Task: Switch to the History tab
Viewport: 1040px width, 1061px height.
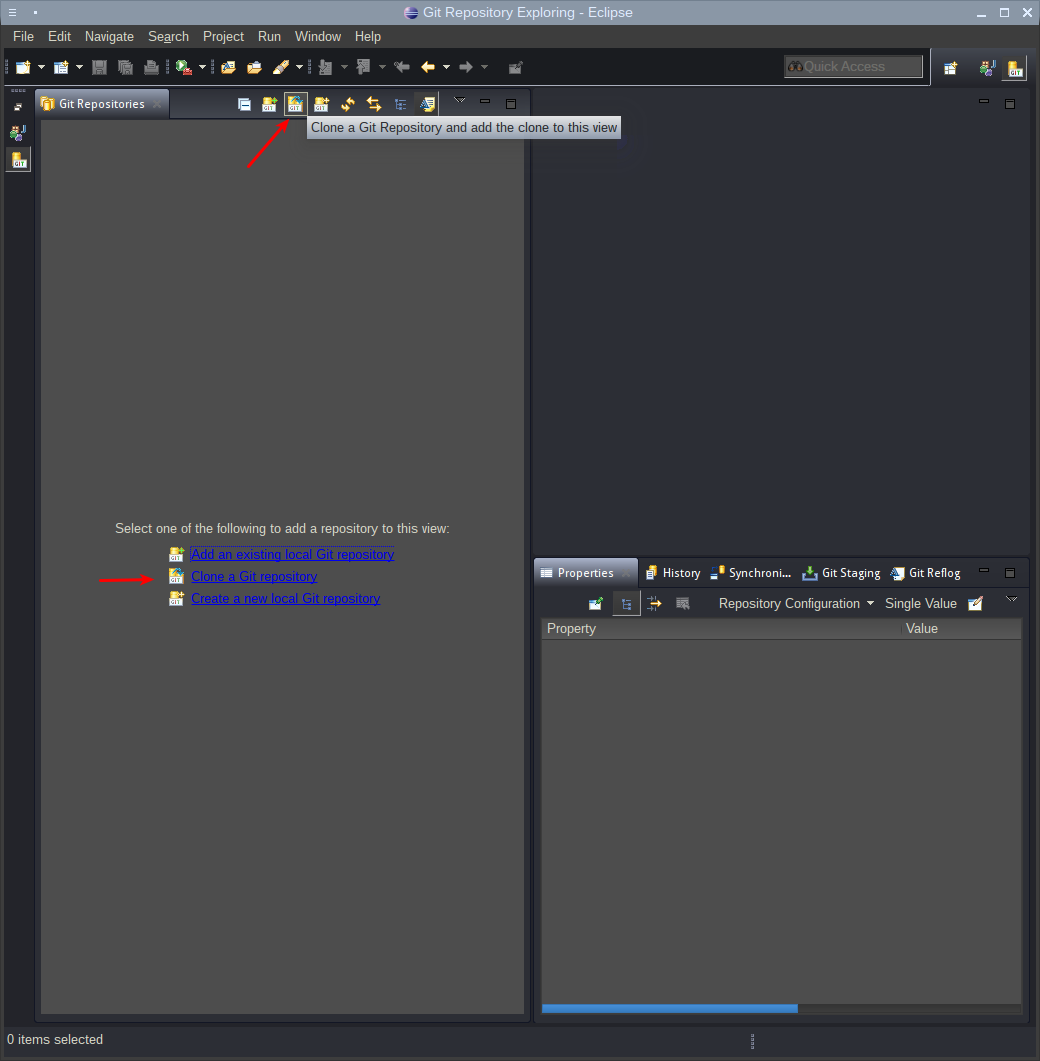Action: point(673,573)
